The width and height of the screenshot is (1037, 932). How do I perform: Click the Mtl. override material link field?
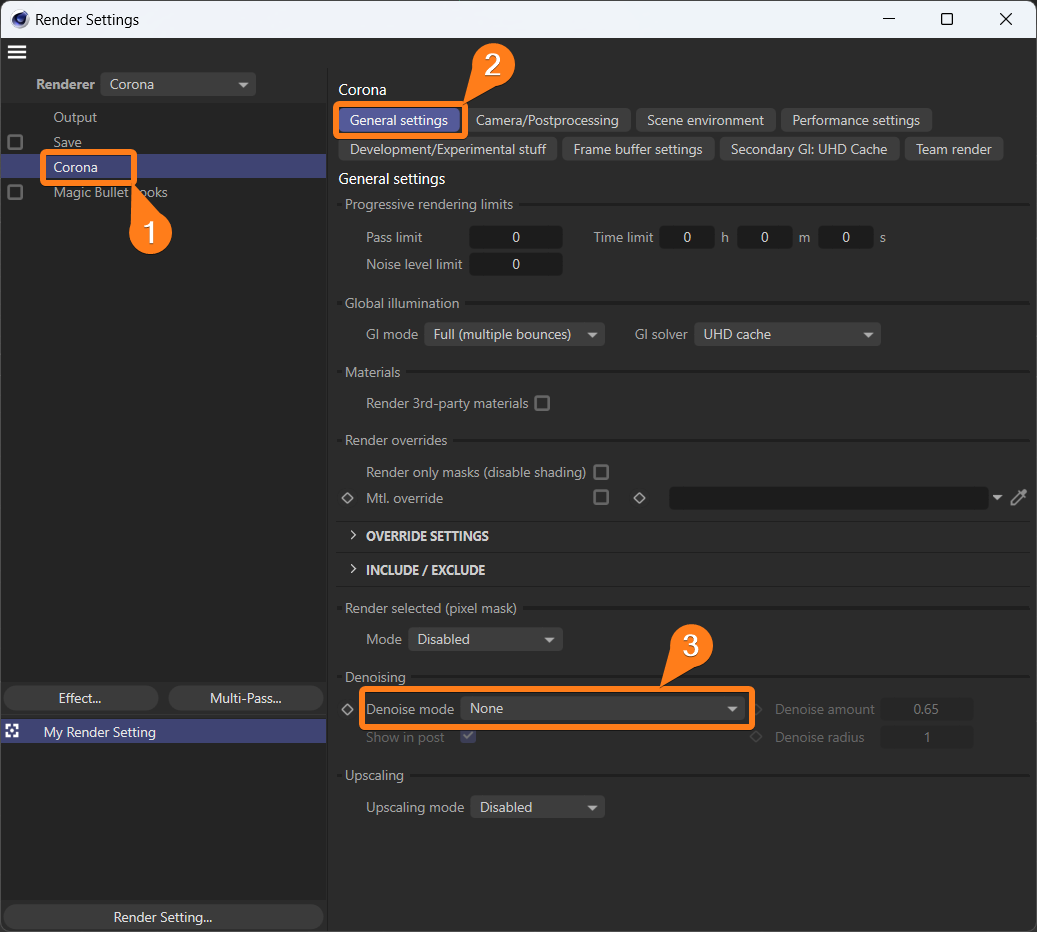[829, 498]
